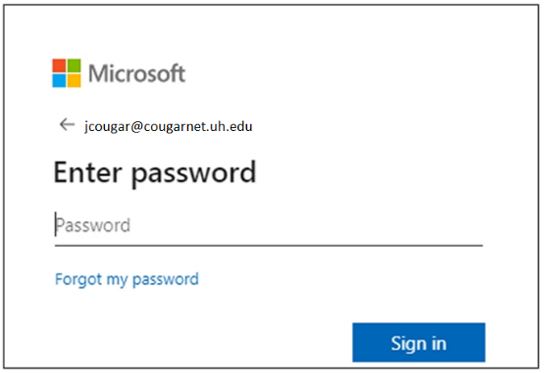Submit with the Sign in button

tap(419, 342)
